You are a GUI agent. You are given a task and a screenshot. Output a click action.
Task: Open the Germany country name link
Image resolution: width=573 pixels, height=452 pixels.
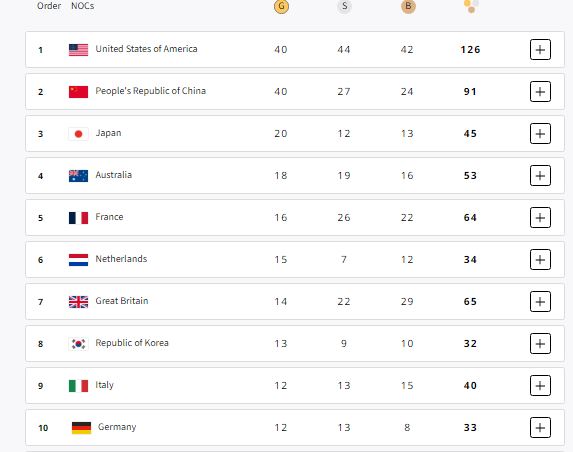click(117, 427)
